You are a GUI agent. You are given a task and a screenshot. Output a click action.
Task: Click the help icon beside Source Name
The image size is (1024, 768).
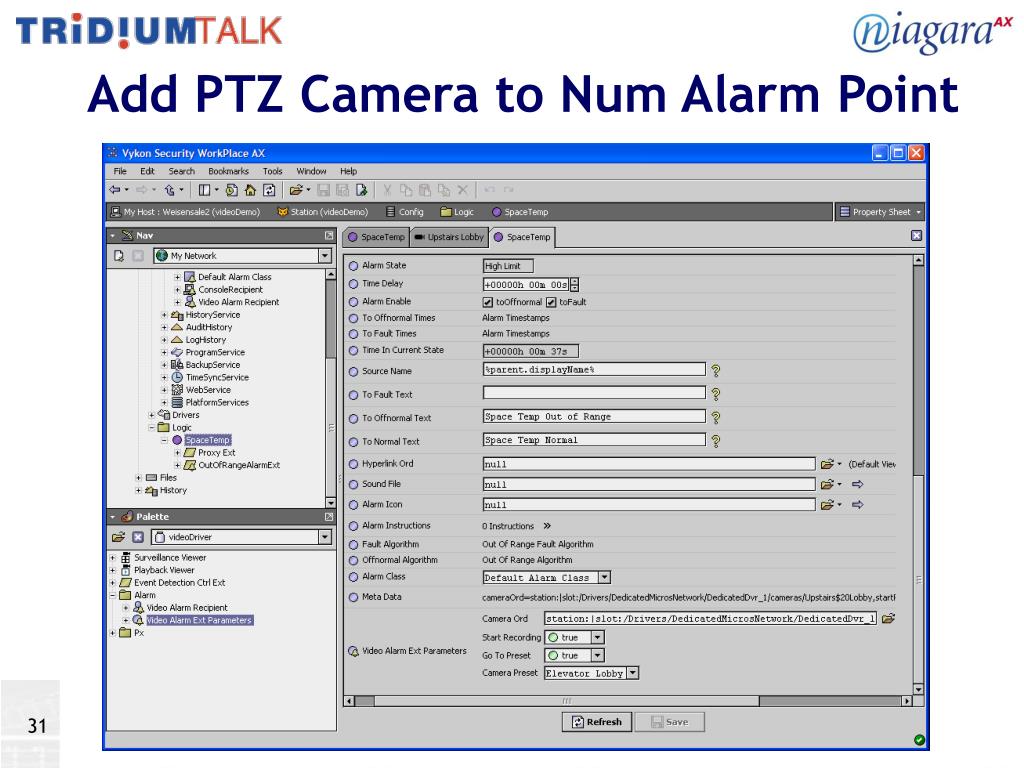point(716,371)
